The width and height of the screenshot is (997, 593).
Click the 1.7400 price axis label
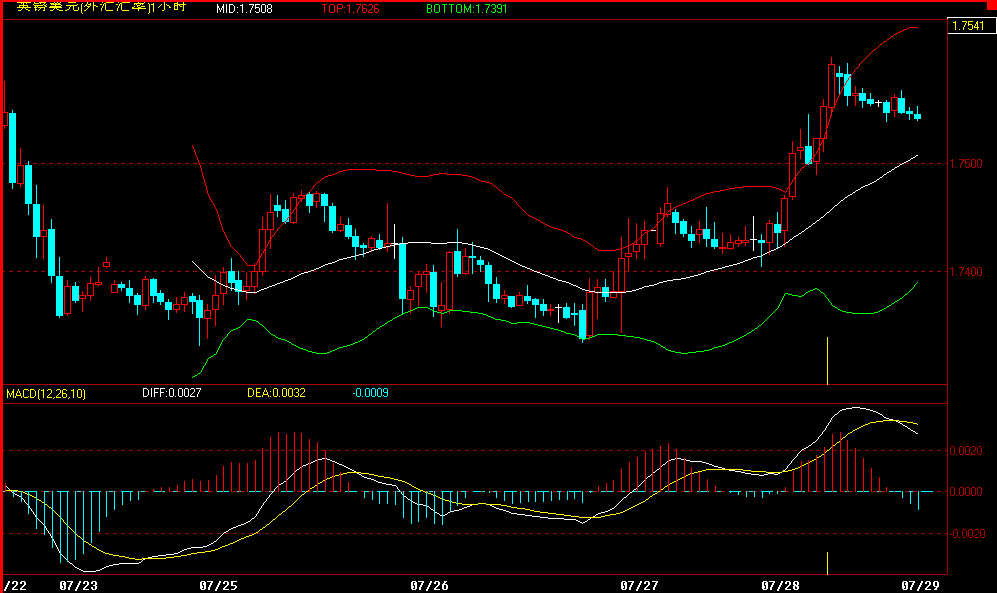tap(967, 271)
